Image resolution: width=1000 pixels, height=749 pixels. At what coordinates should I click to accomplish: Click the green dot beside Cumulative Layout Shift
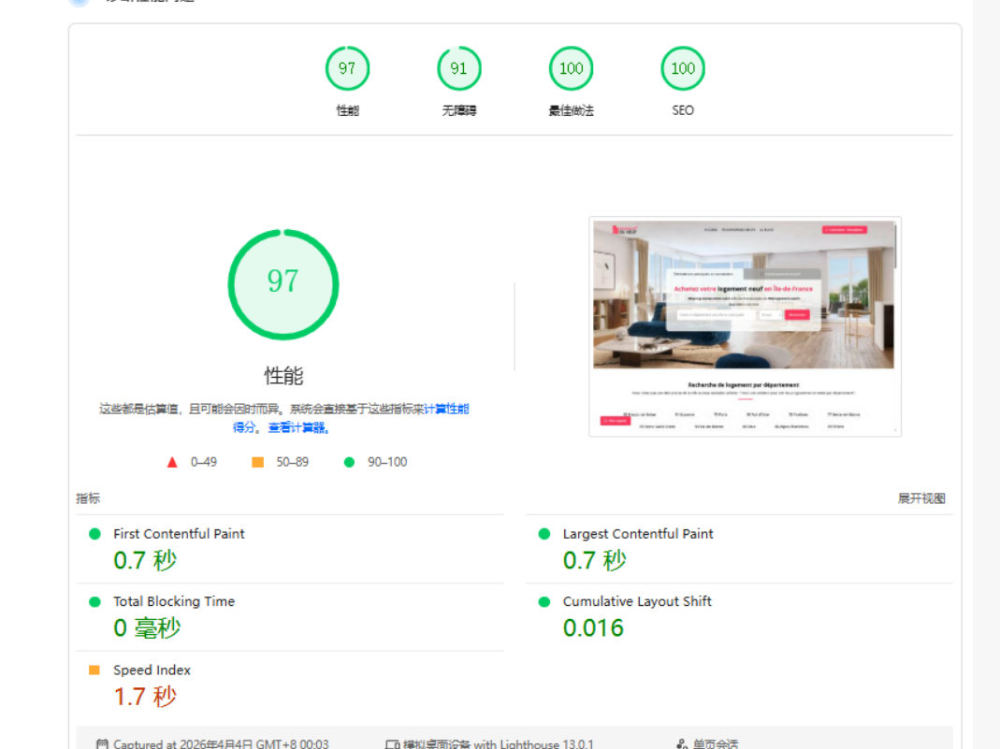click(x=544, y=602)
